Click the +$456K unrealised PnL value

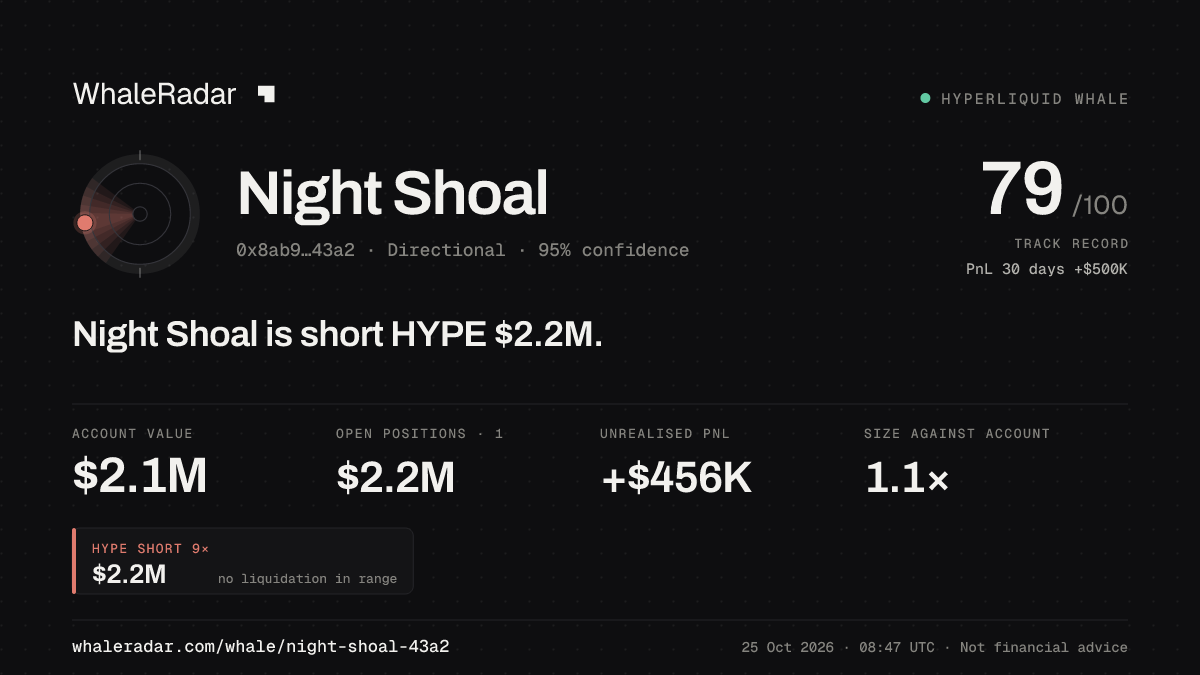pos(676,479)
